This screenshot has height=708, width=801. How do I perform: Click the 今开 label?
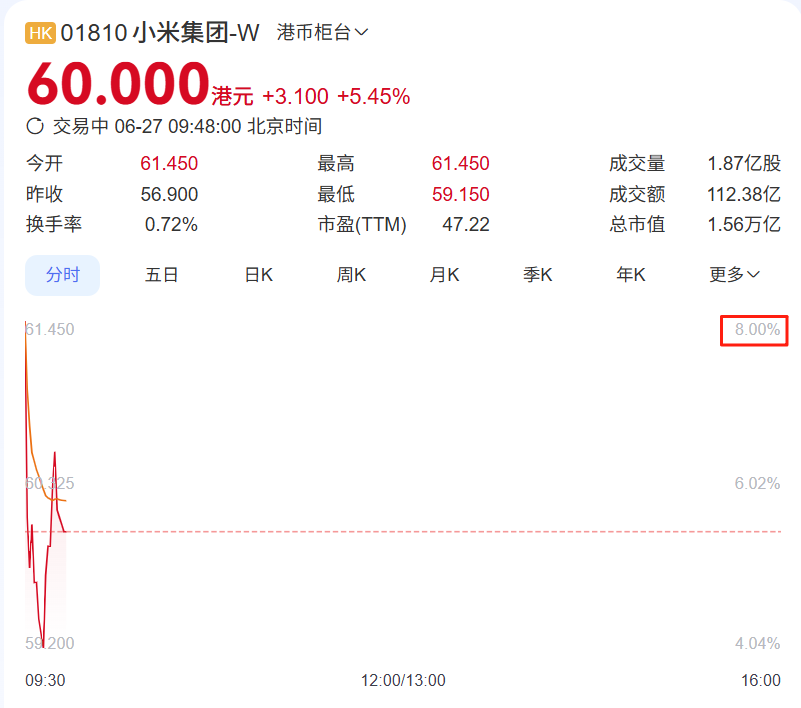[x=44, y=163]
